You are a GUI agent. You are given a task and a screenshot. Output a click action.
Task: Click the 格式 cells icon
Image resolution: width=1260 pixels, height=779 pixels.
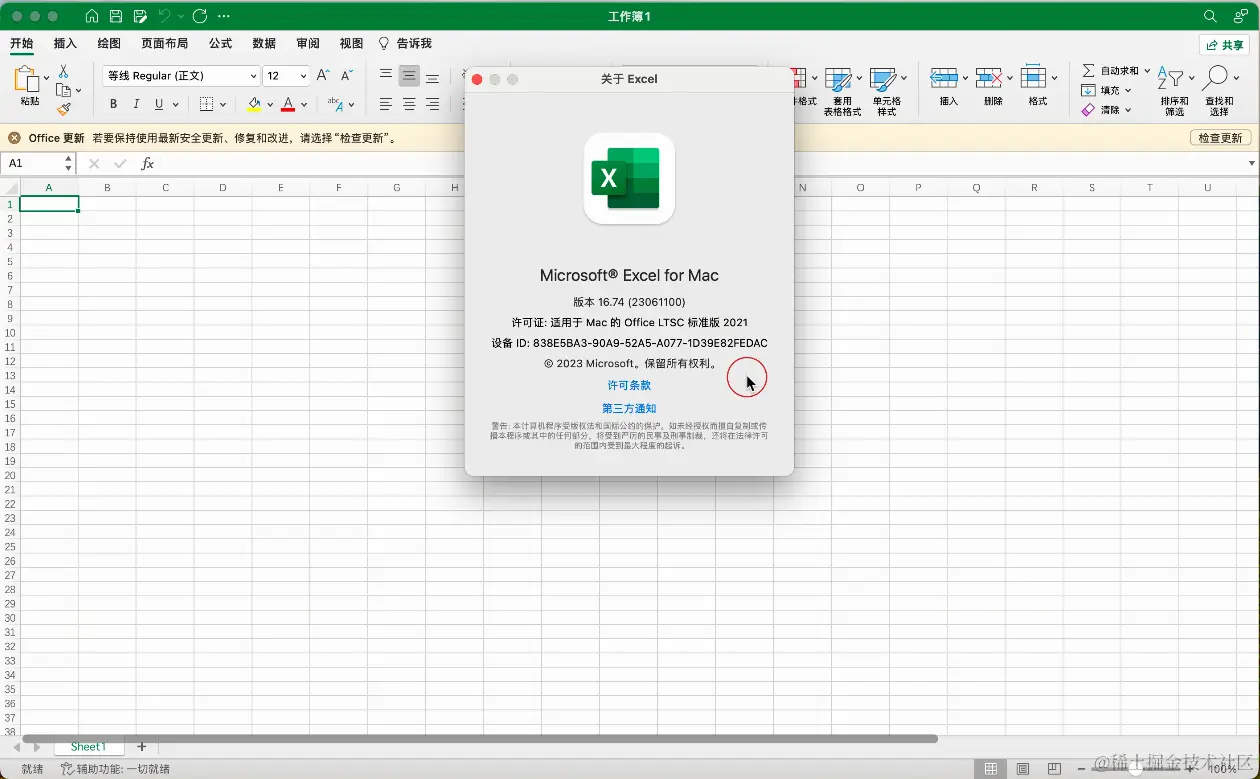click(x=1033, y=78)
